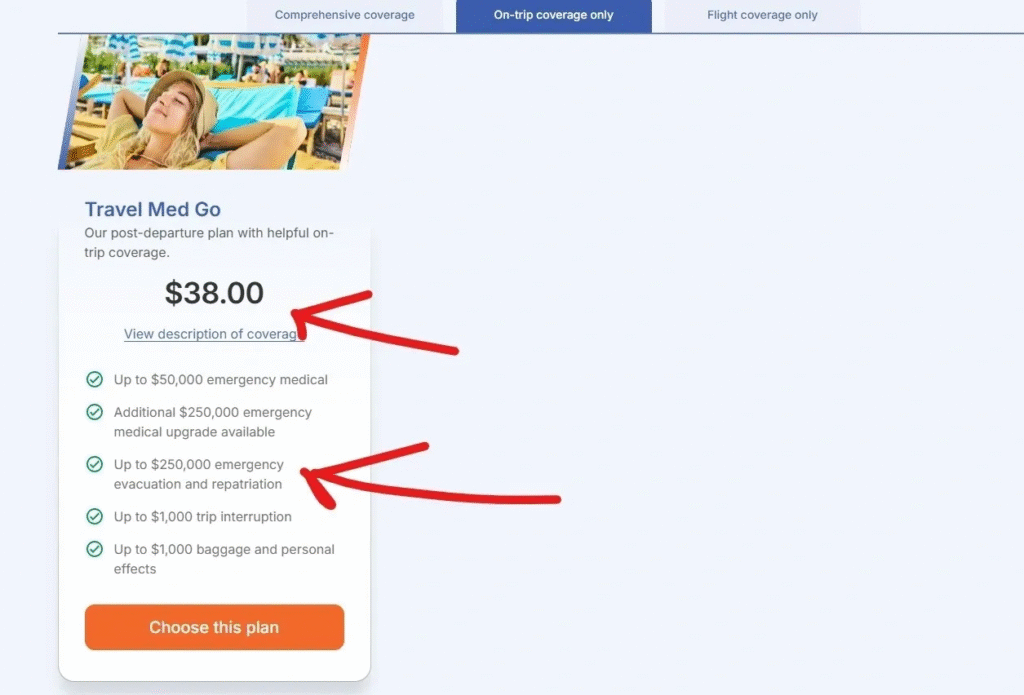Switch to Comprehensive coverage tab
Image resolution: width=1024 pixels, height=695 pixels.
(345, 15)
